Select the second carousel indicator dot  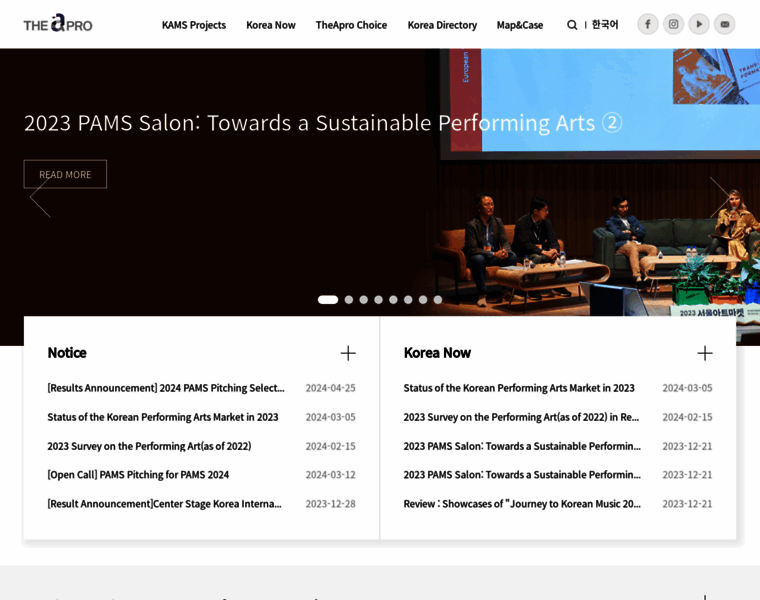pos(349,299)
